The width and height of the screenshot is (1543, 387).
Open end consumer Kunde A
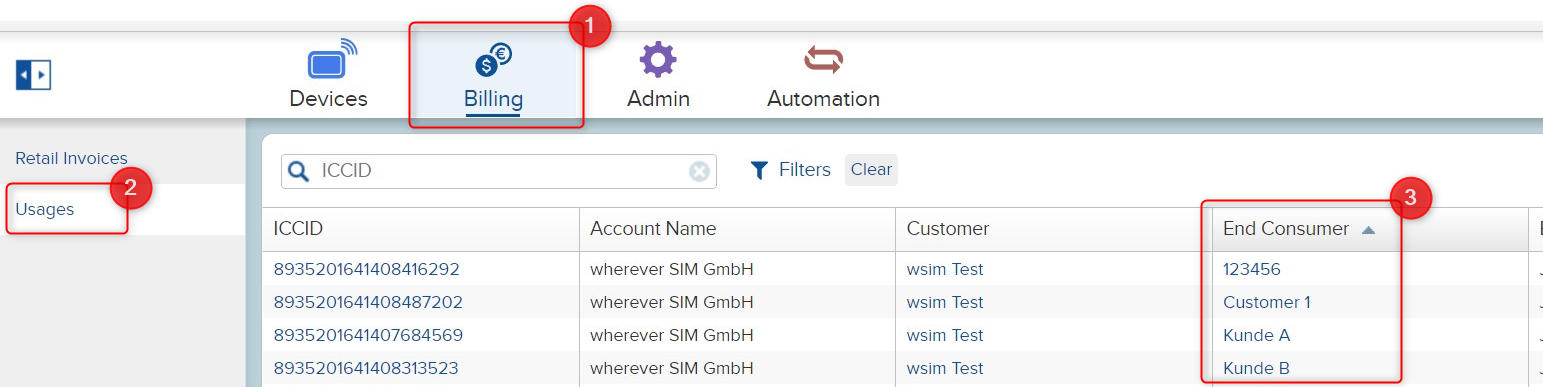coord(1256,335)
